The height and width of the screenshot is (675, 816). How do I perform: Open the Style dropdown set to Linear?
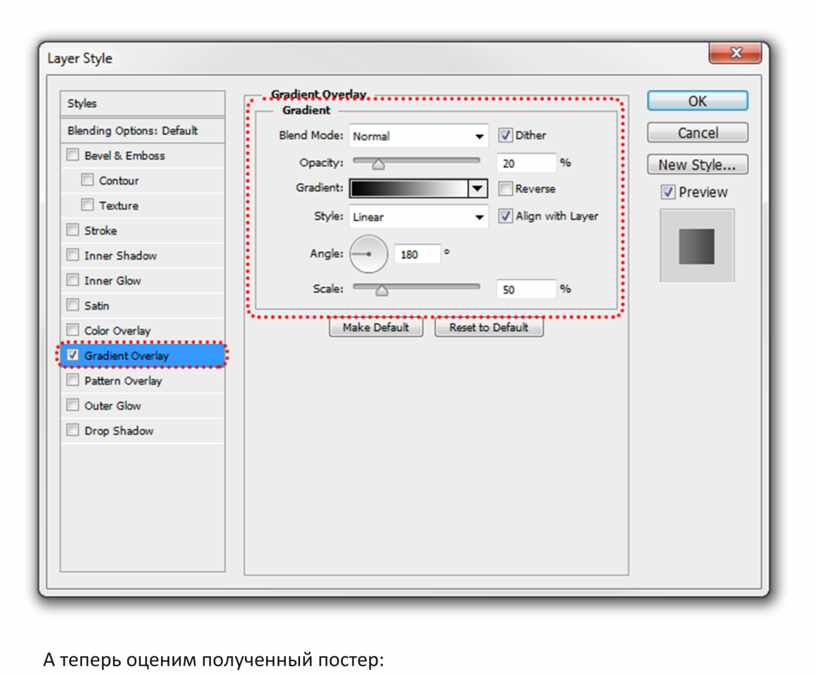[418, 217]
